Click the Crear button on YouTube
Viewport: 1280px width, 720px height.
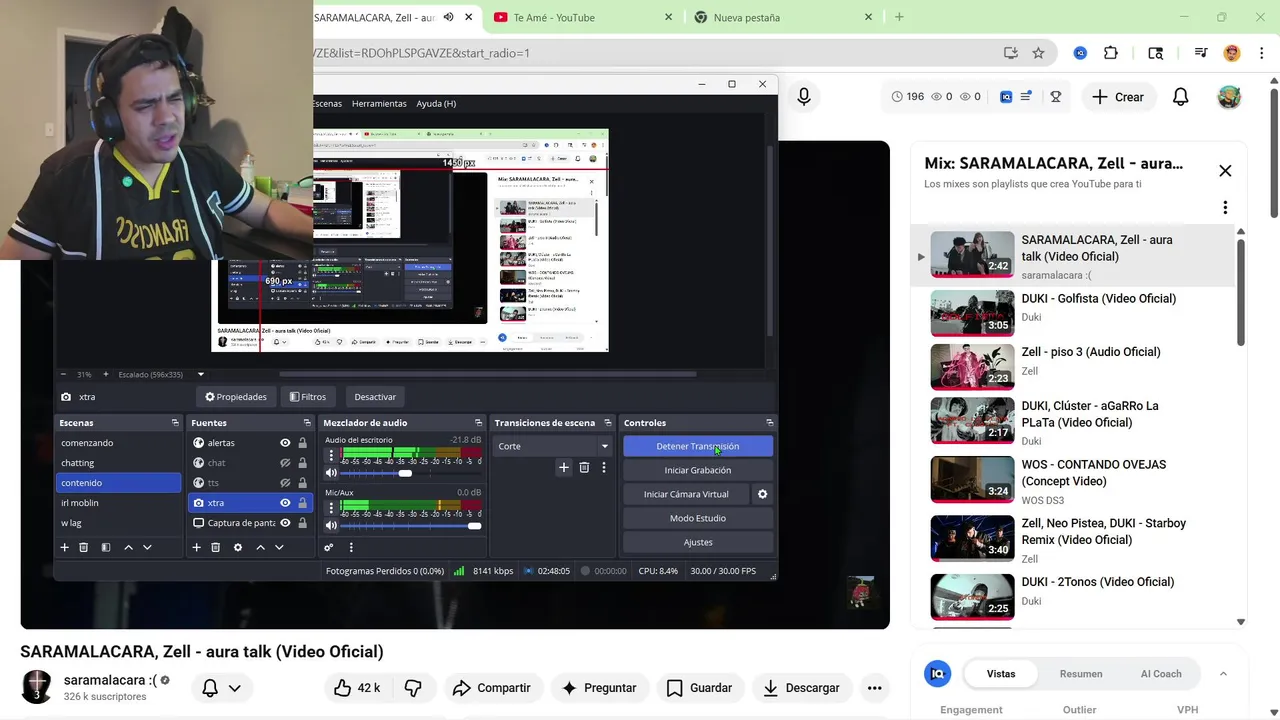click(1118, 97)
